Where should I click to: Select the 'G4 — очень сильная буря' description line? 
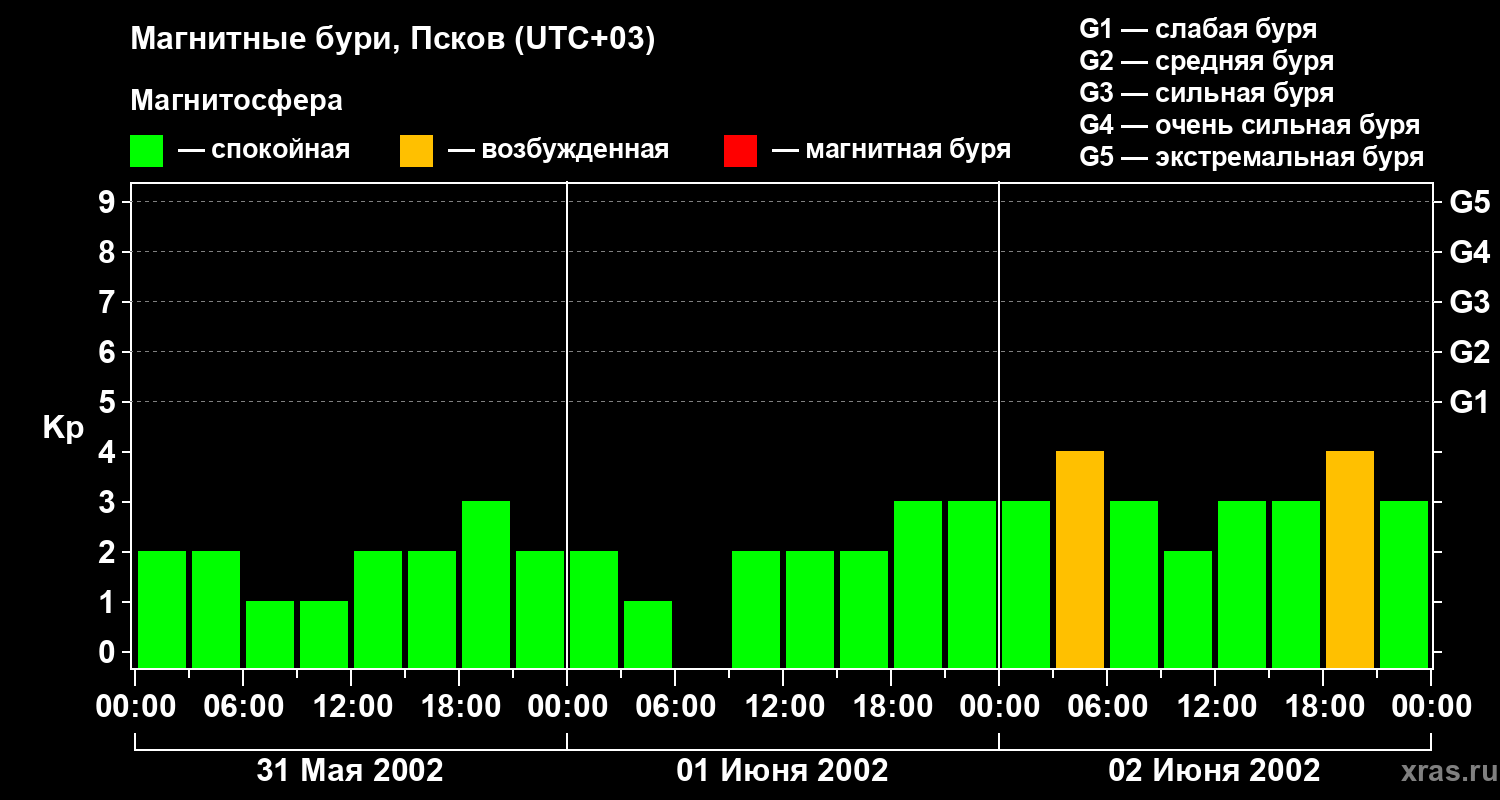tap(1250, 125)
